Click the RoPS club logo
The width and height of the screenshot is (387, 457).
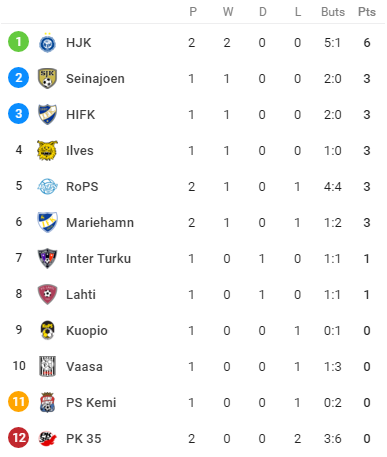click(47, 186)
